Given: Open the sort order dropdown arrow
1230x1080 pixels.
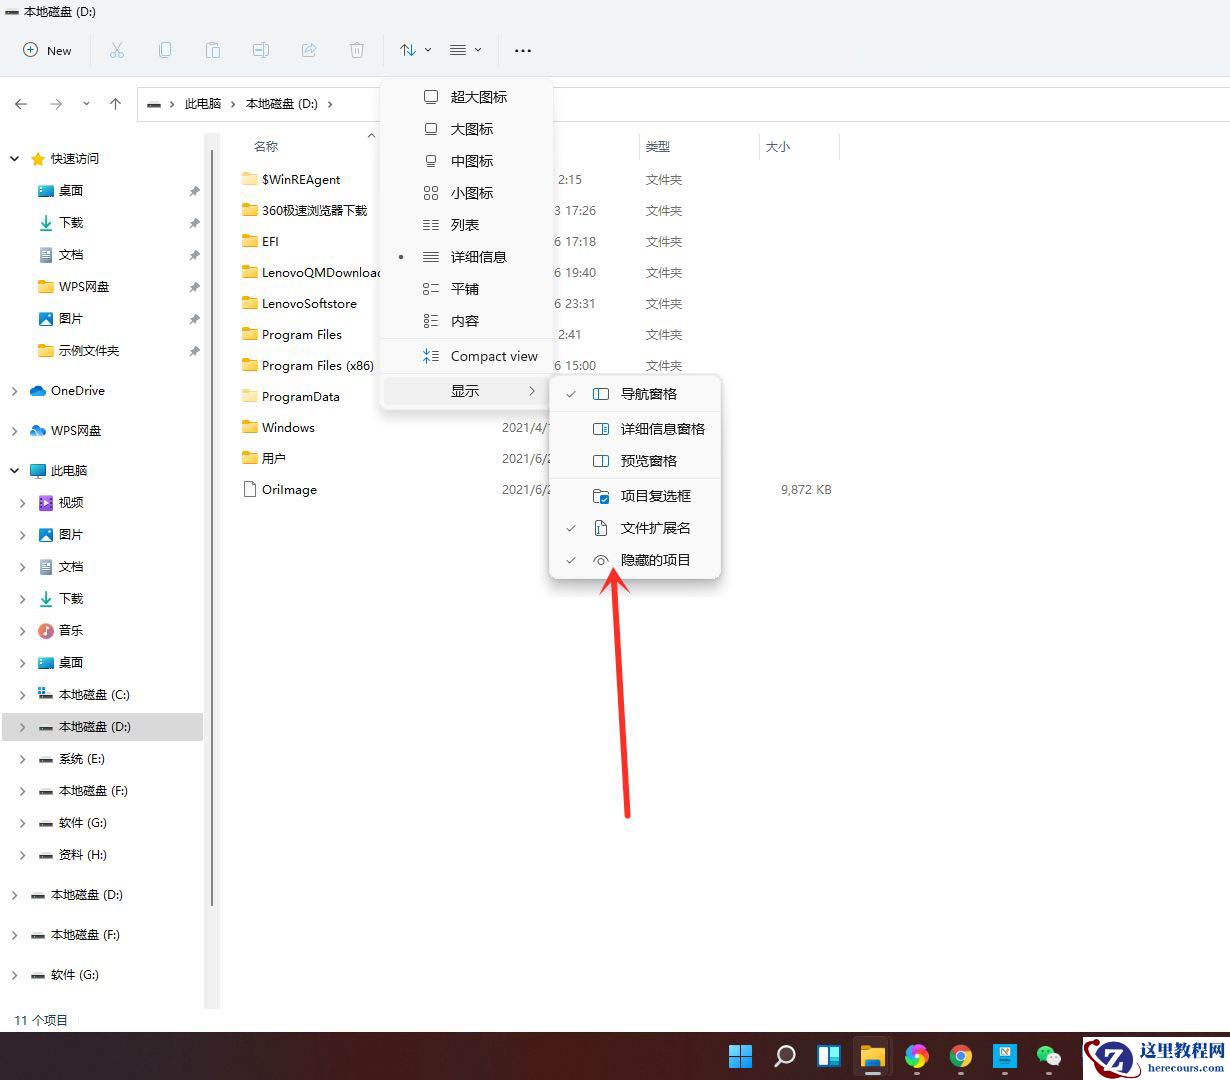Looking at the screenshot, I should tap(428, 50).
